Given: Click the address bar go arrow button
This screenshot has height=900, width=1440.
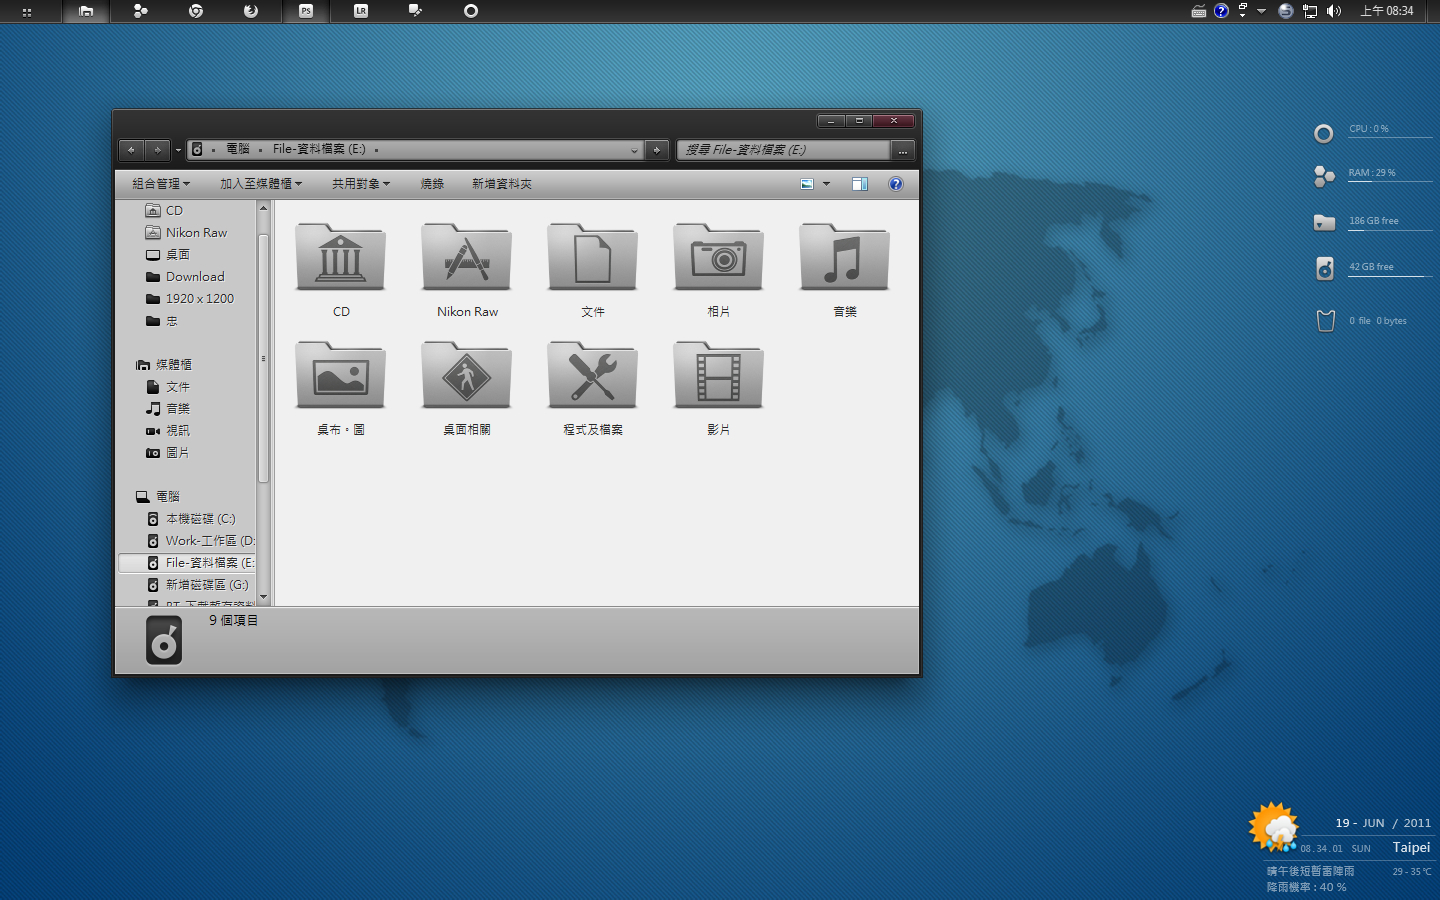Looking at the screenshot, I should (656, 150).
